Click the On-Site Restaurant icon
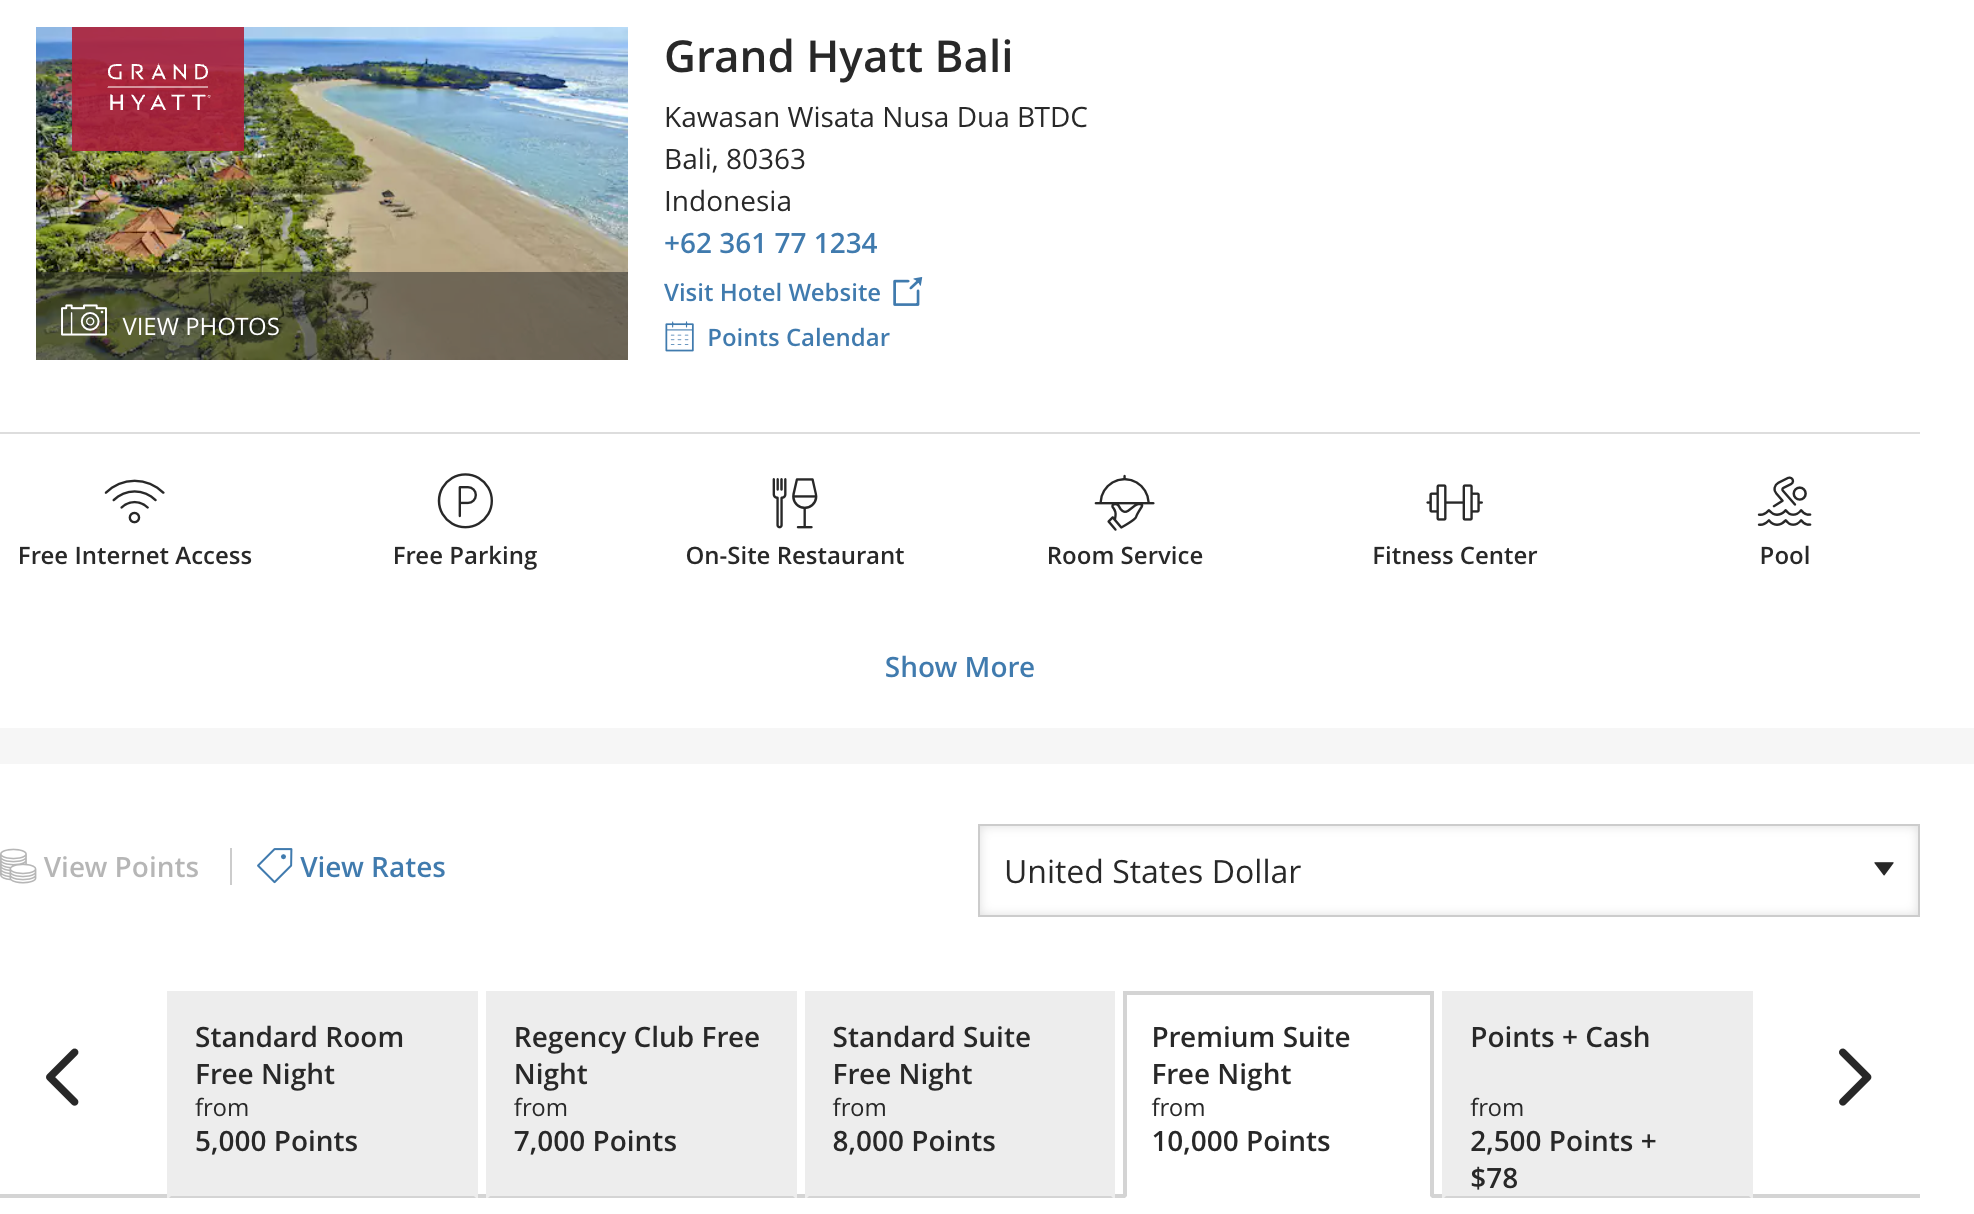 (x=795, y=502)
